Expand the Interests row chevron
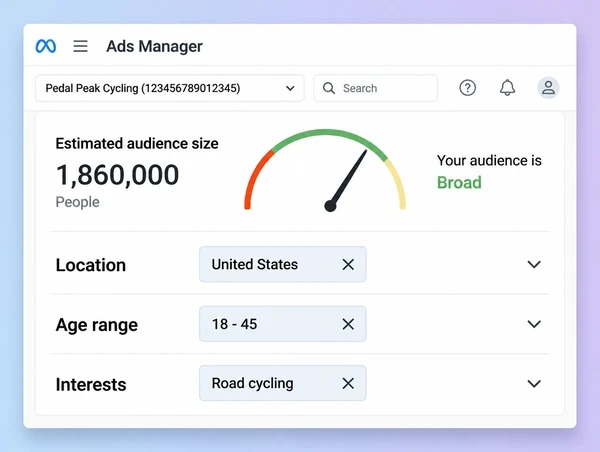Screen dimensions: 600x452 click(534, 383)
